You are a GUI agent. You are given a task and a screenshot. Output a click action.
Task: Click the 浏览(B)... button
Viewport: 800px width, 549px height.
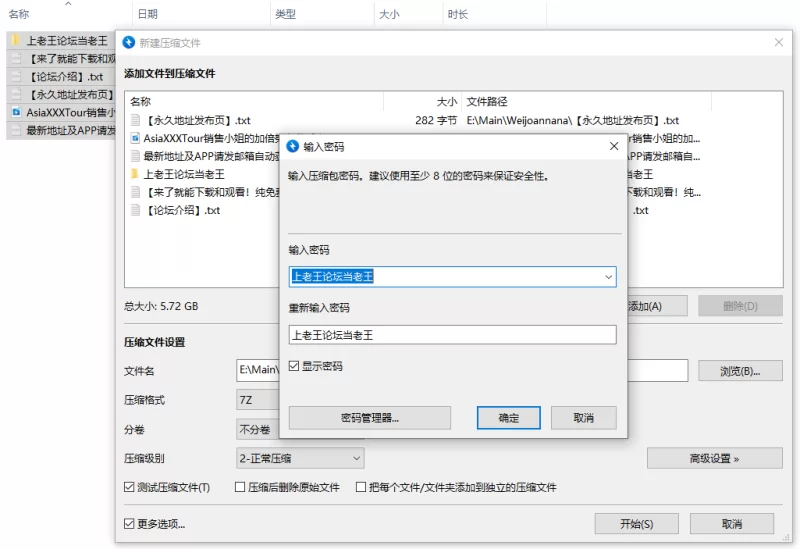[740, 371]
